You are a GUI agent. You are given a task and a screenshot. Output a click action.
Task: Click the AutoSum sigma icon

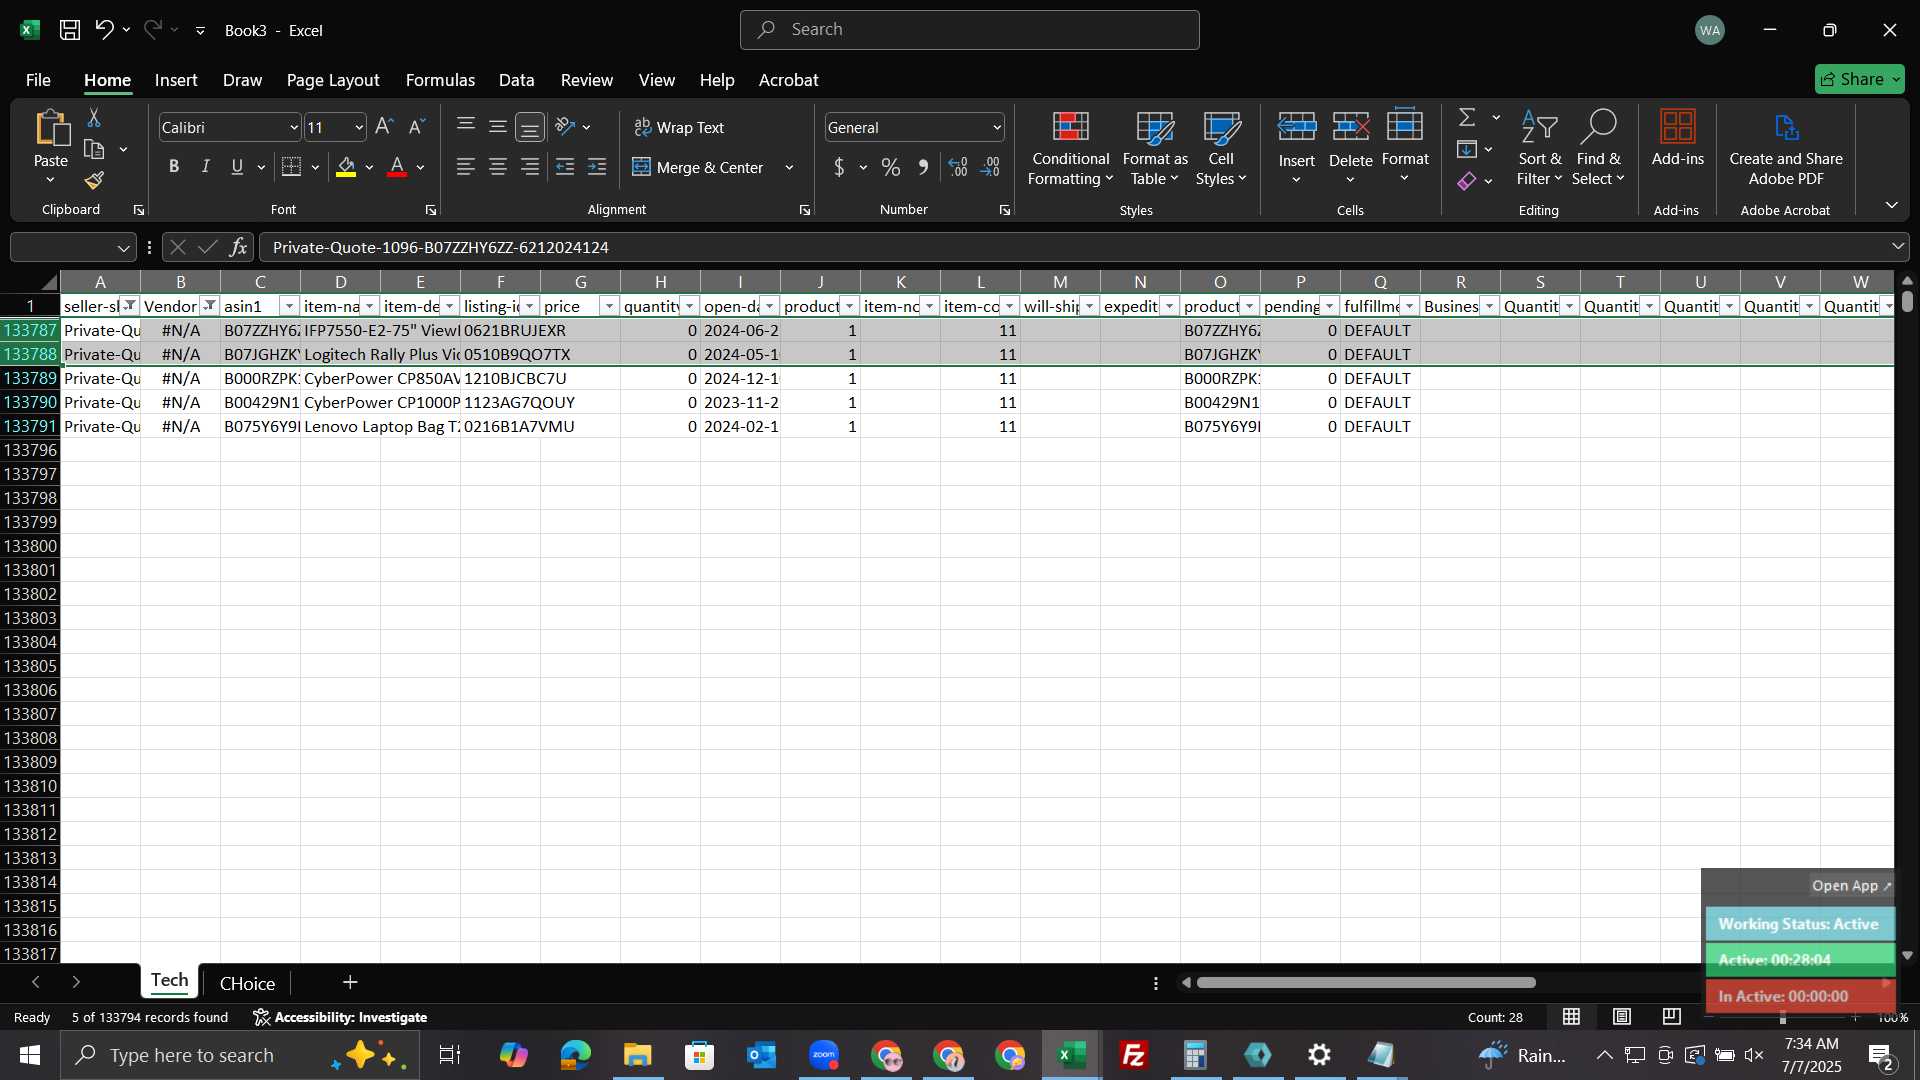[1467, 118]
